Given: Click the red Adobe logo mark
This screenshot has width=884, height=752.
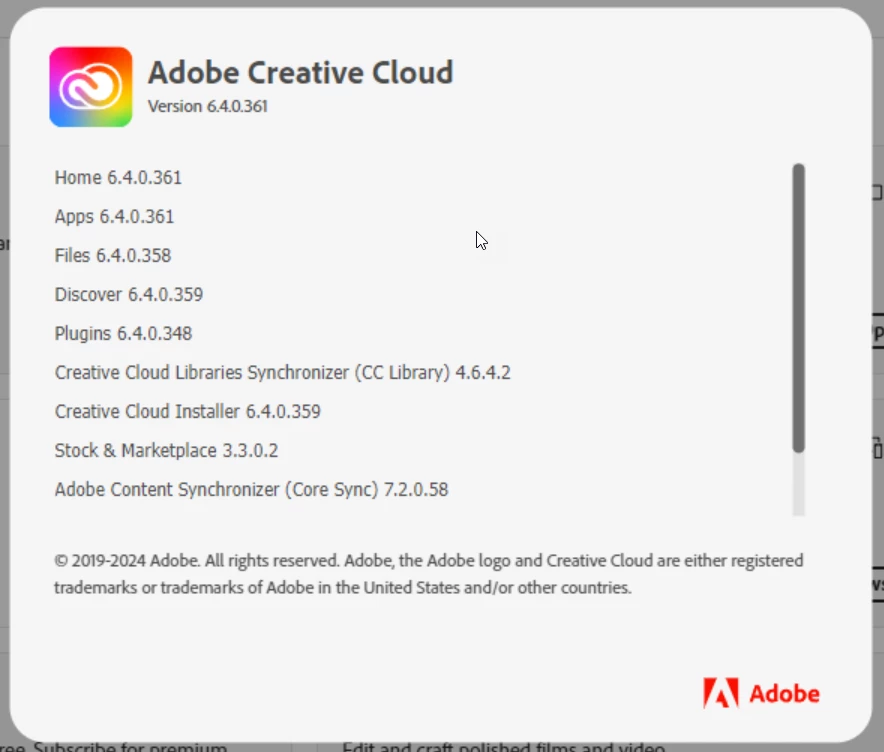Looking at the screenshot, I should [721, 693].
